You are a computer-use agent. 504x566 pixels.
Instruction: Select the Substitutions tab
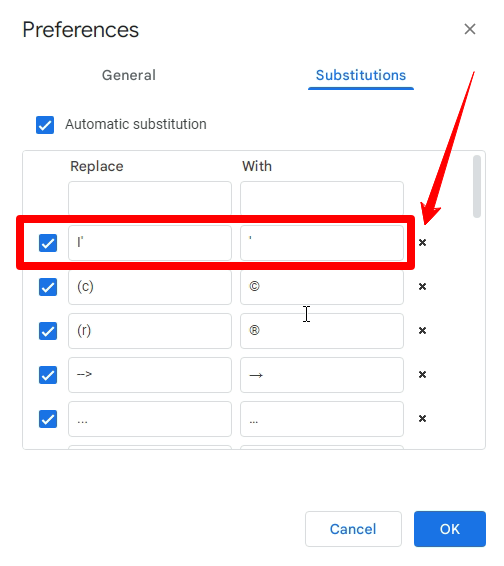coord(361,75)
